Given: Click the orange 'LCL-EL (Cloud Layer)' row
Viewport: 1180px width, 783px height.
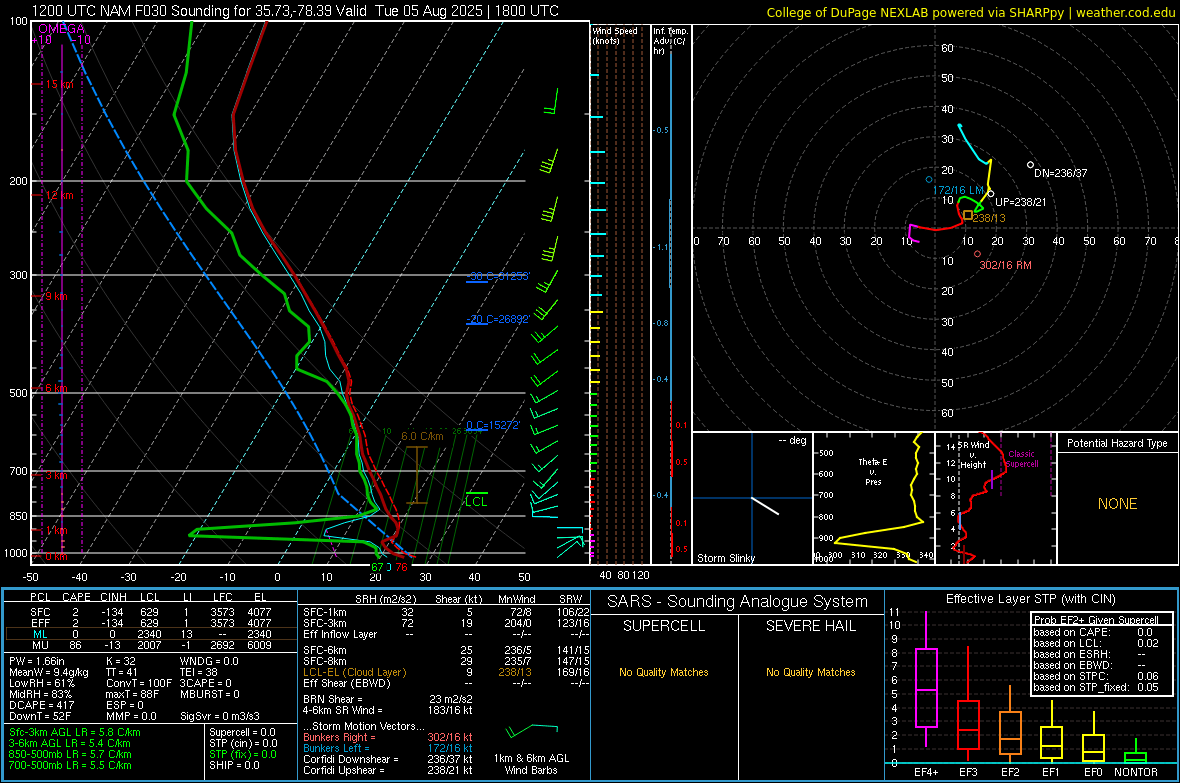Looking at the screenshot, I should coord(354,672).
